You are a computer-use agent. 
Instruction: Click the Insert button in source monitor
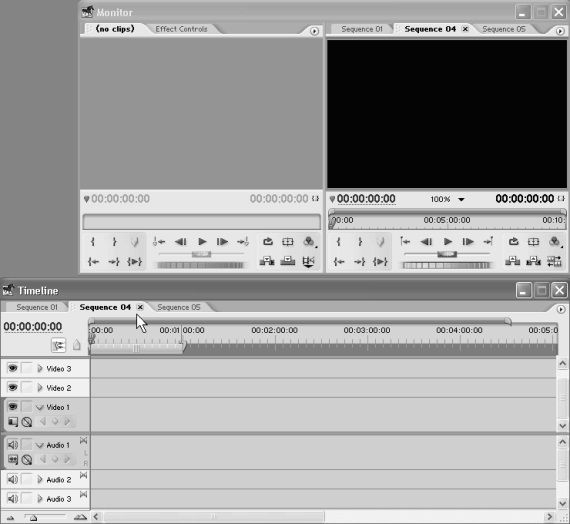pos(267,261)
